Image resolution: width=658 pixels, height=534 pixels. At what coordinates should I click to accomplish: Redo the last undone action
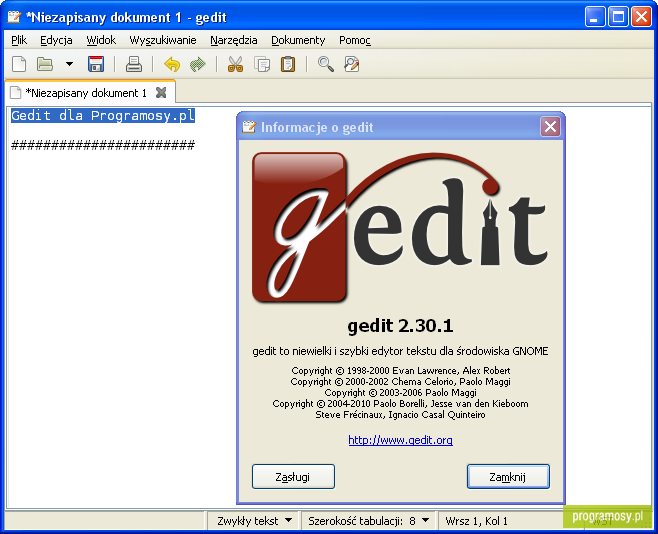click(198, 64)
